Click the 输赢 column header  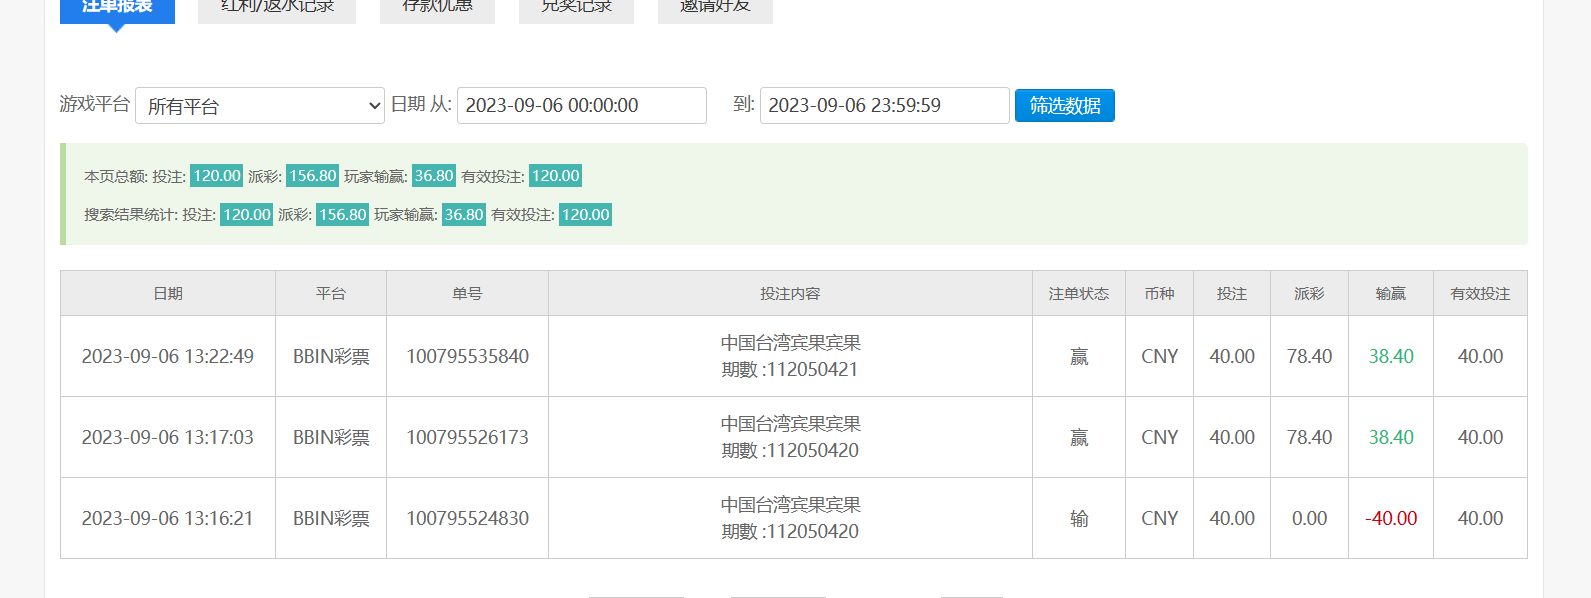pyautogui.click(x=1390, y=294)
